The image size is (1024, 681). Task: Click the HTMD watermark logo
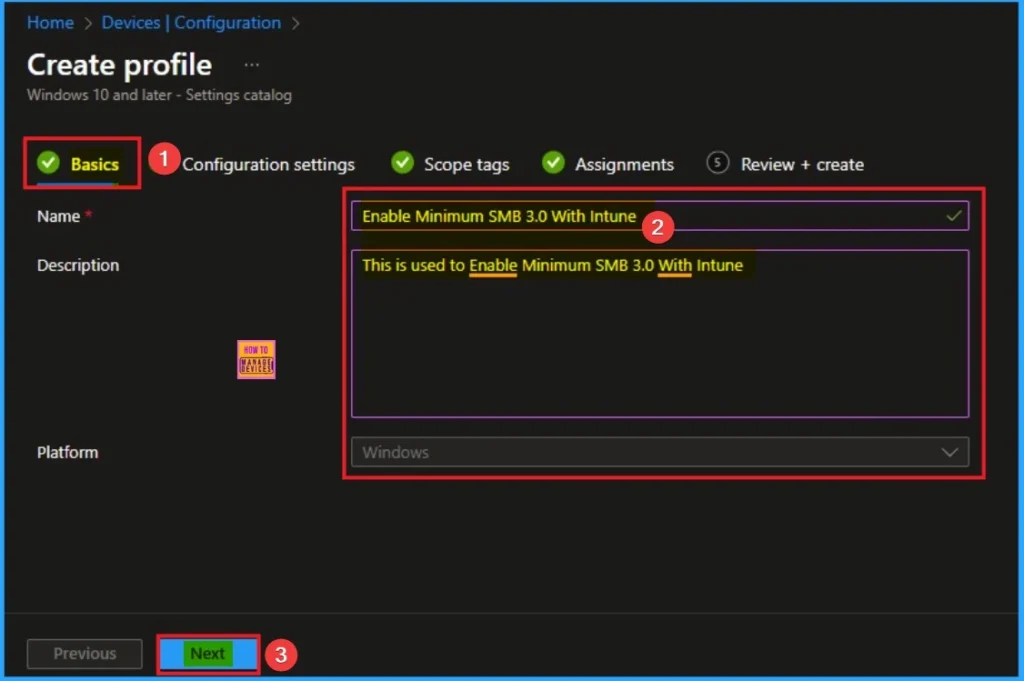[256, 360]
